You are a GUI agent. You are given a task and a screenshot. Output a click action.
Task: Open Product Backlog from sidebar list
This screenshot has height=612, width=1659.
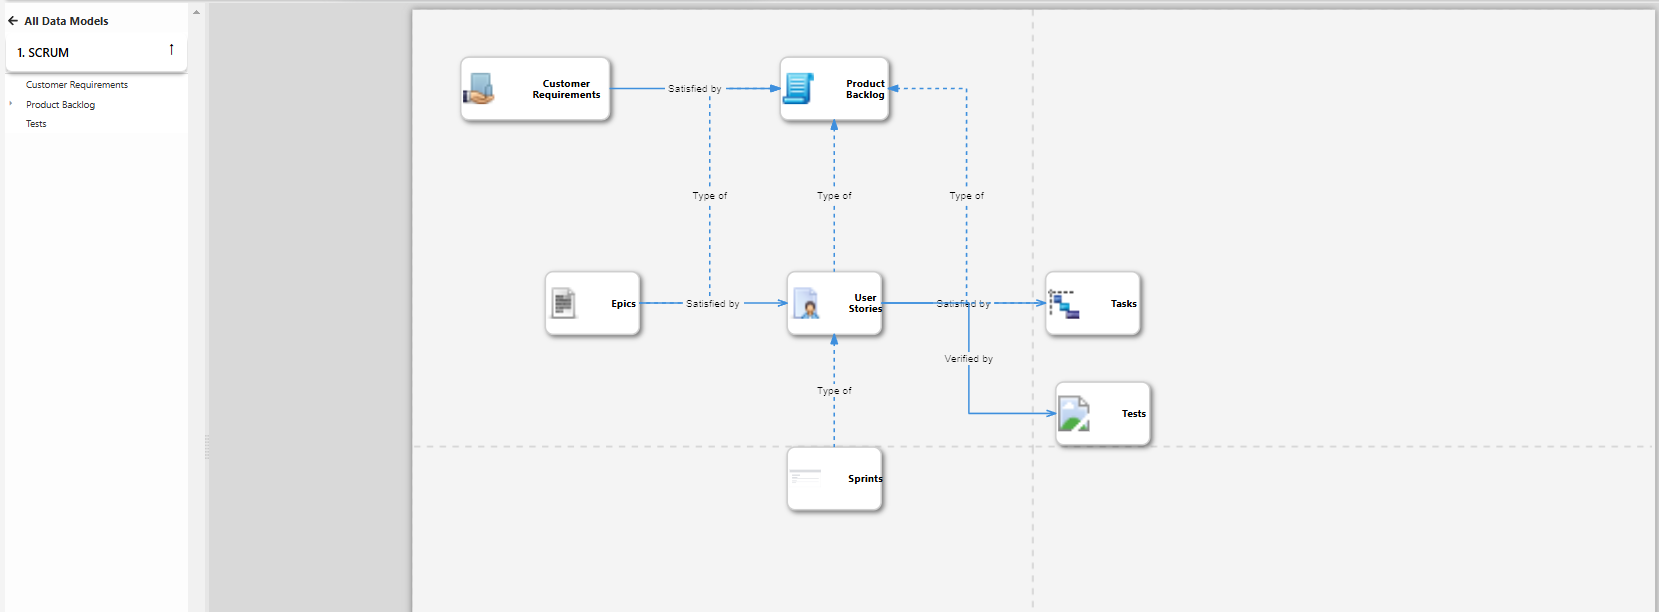[x=61, y=105]
